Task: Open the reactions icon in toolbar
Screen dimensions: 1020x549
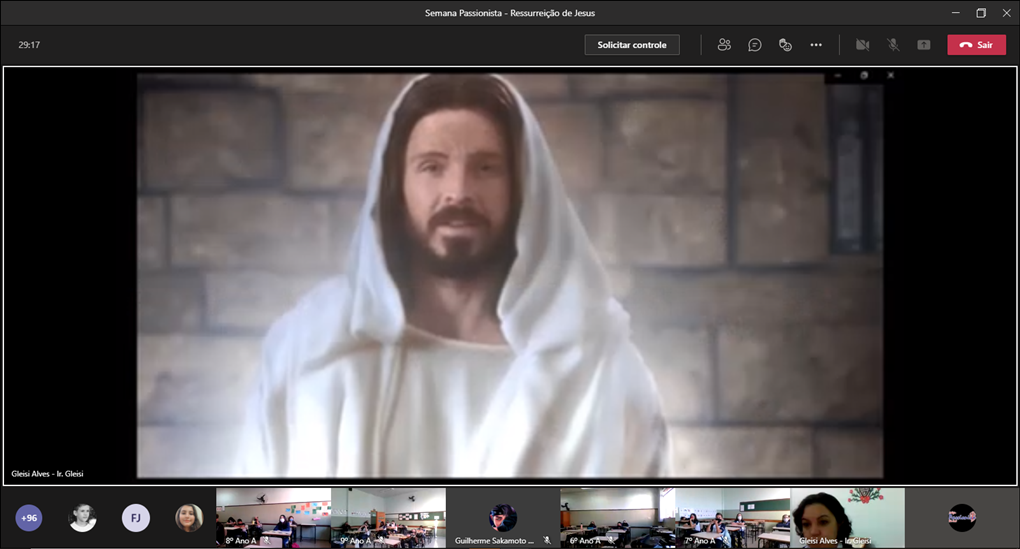Action: pyautogui.click(x=785, y=45)
